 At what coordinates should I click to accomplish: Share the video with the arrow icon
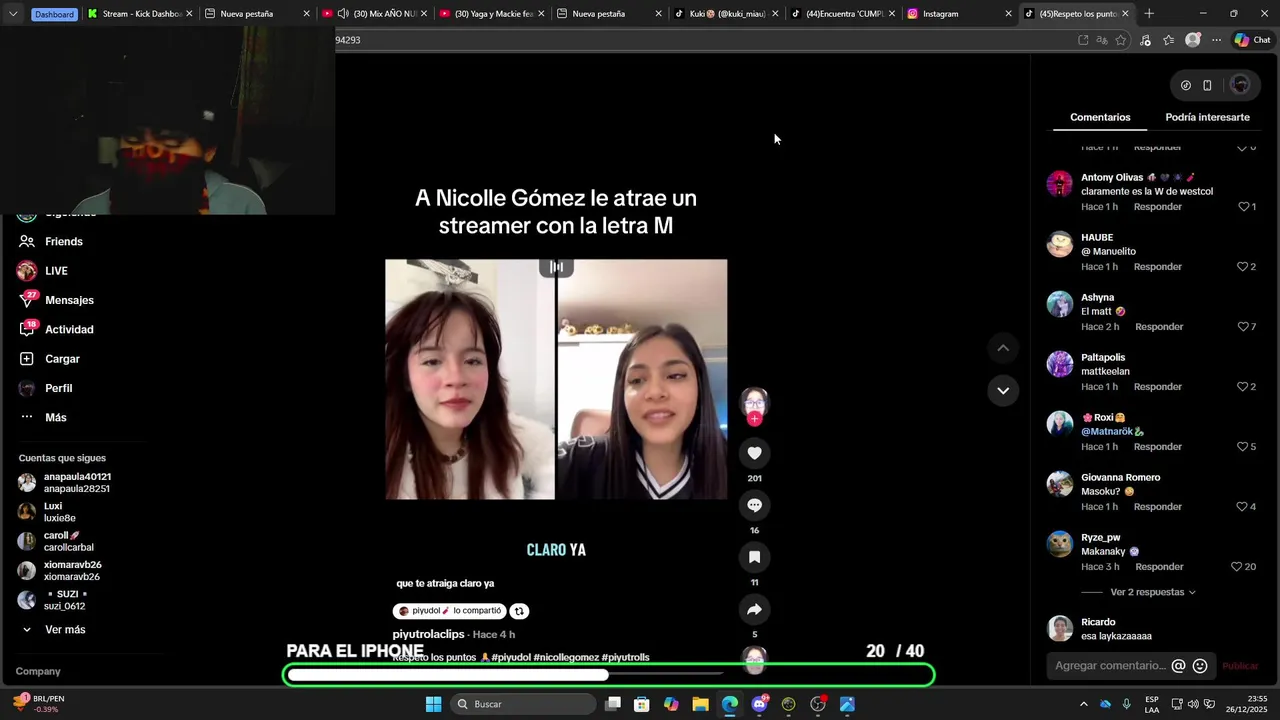click(x=754, y=609)
